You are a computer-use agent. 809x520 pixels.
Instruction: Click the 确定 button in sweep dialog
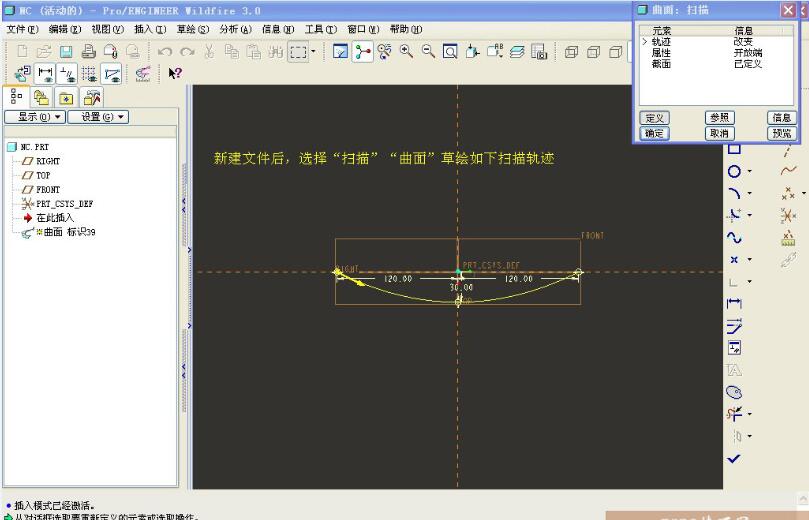pos(654,134)
